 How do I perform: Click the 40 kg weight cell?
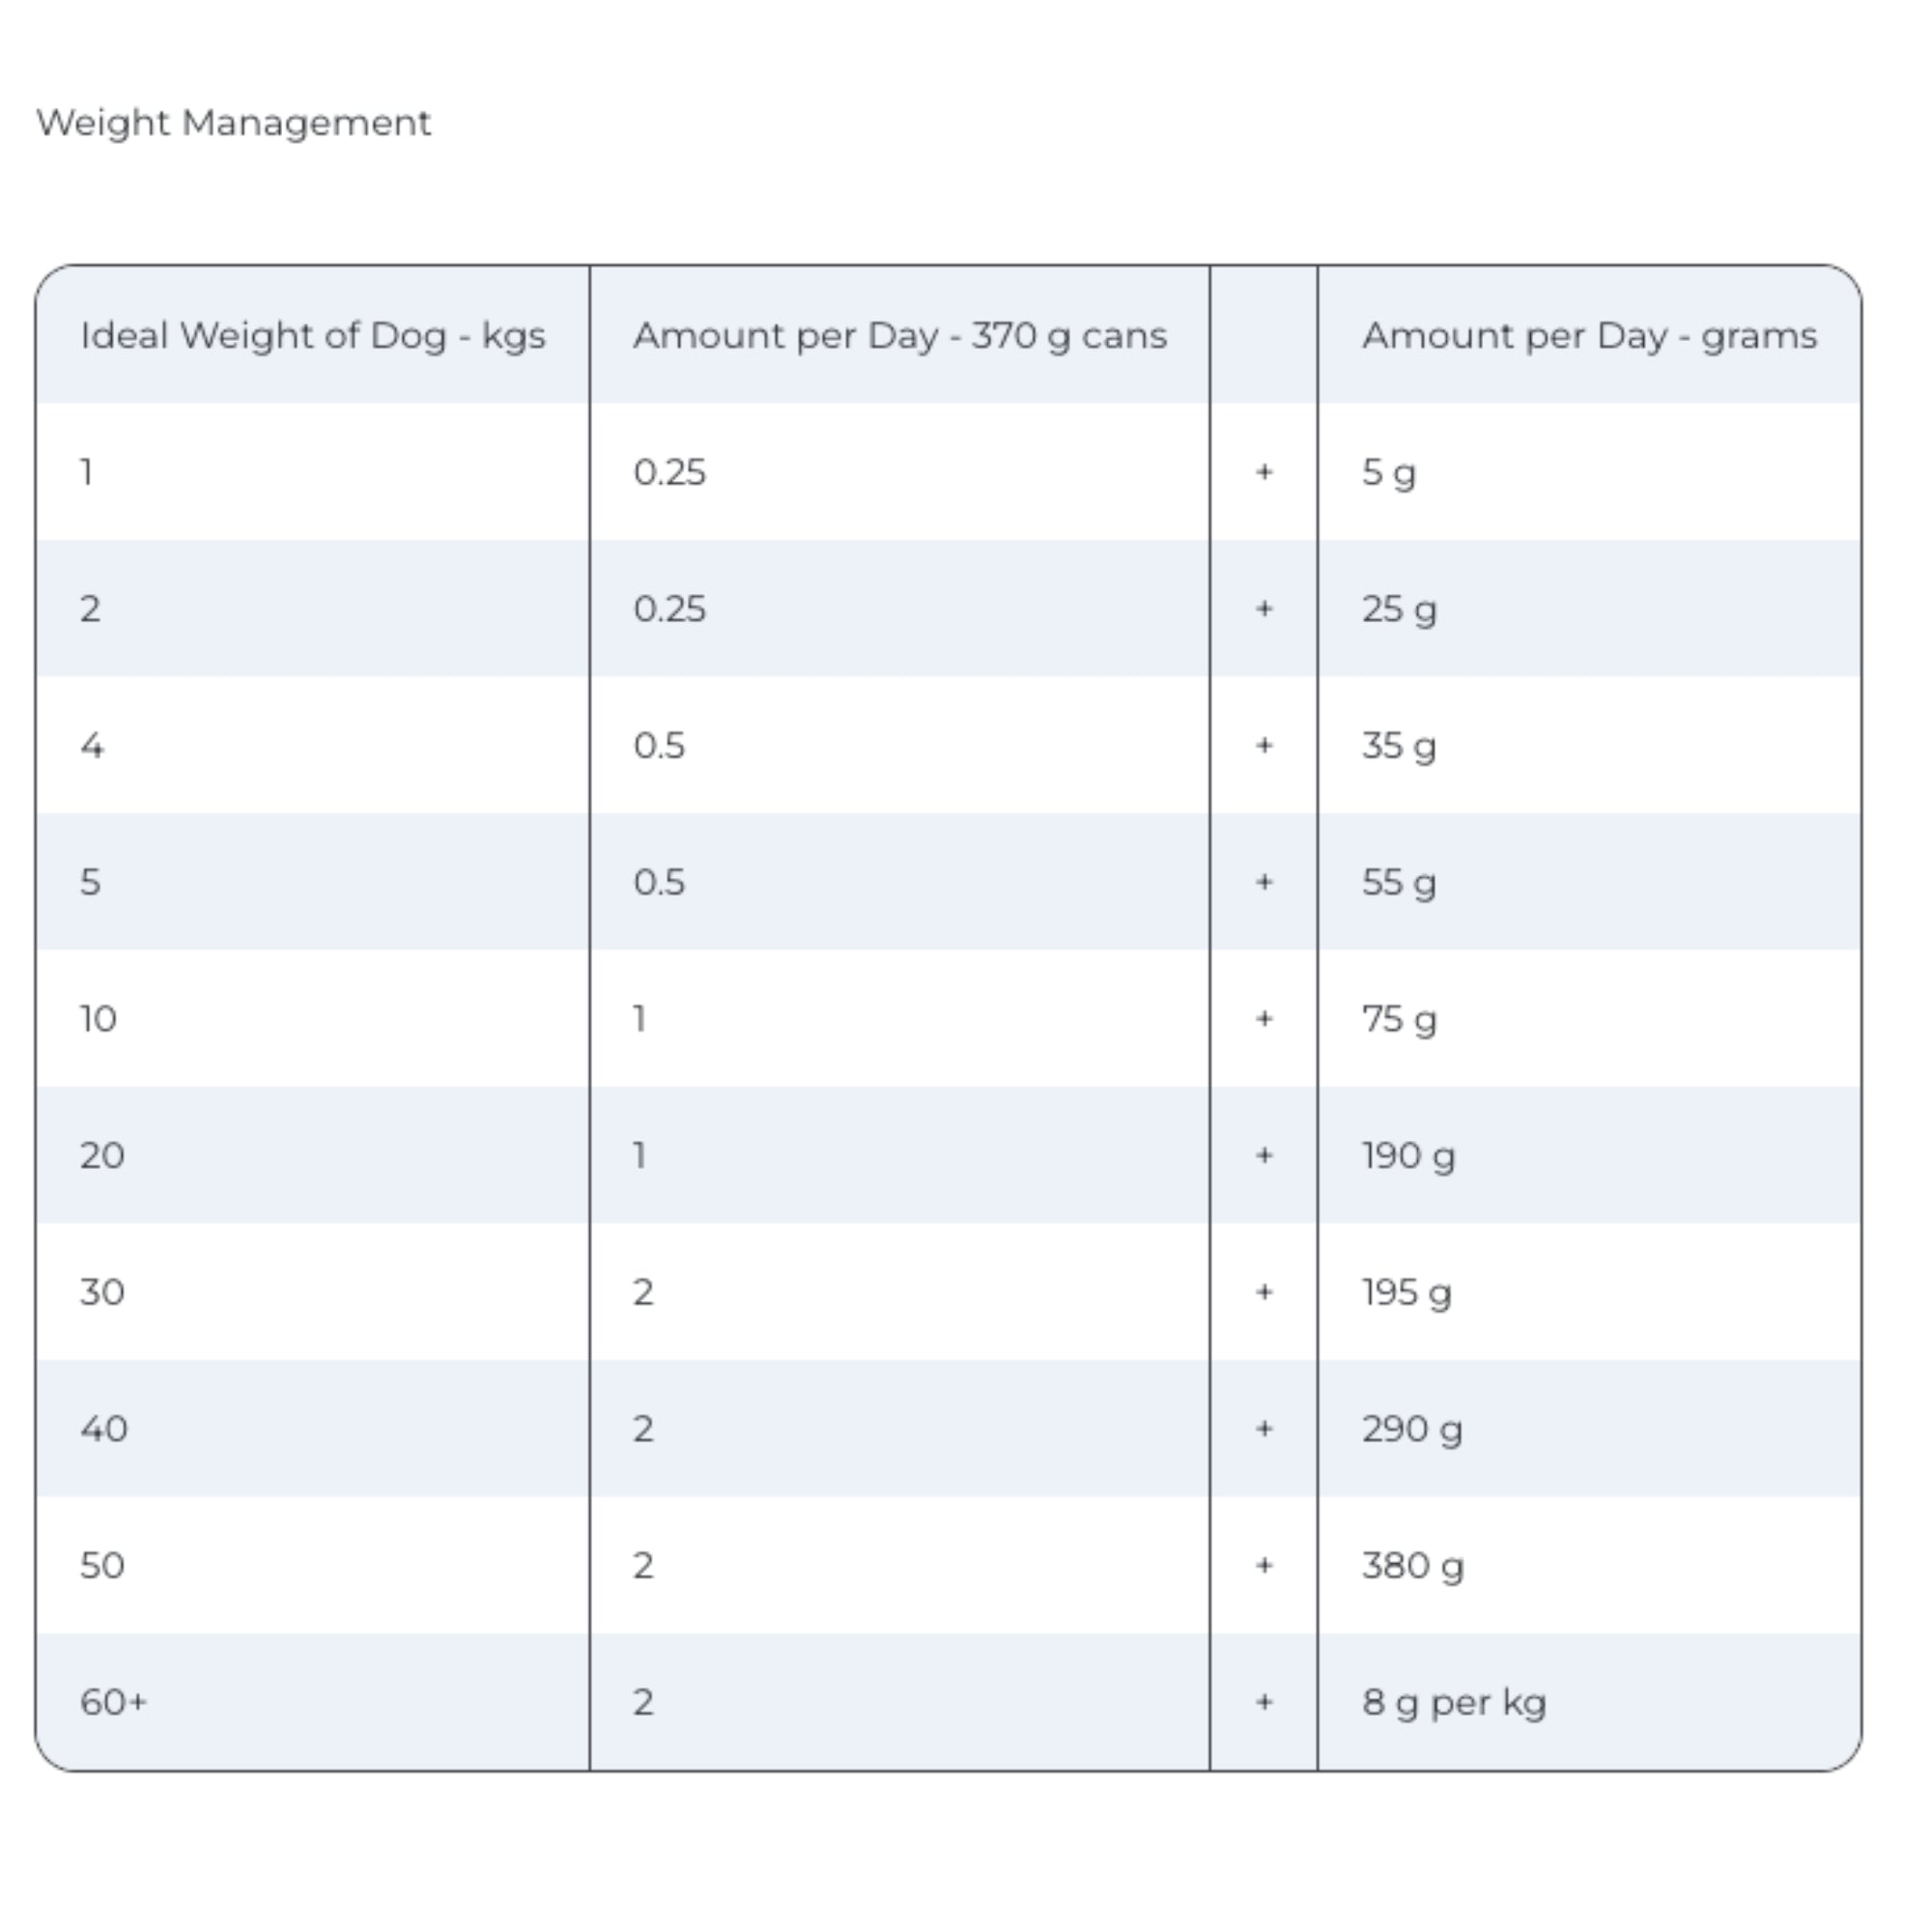coord(104,1429)
